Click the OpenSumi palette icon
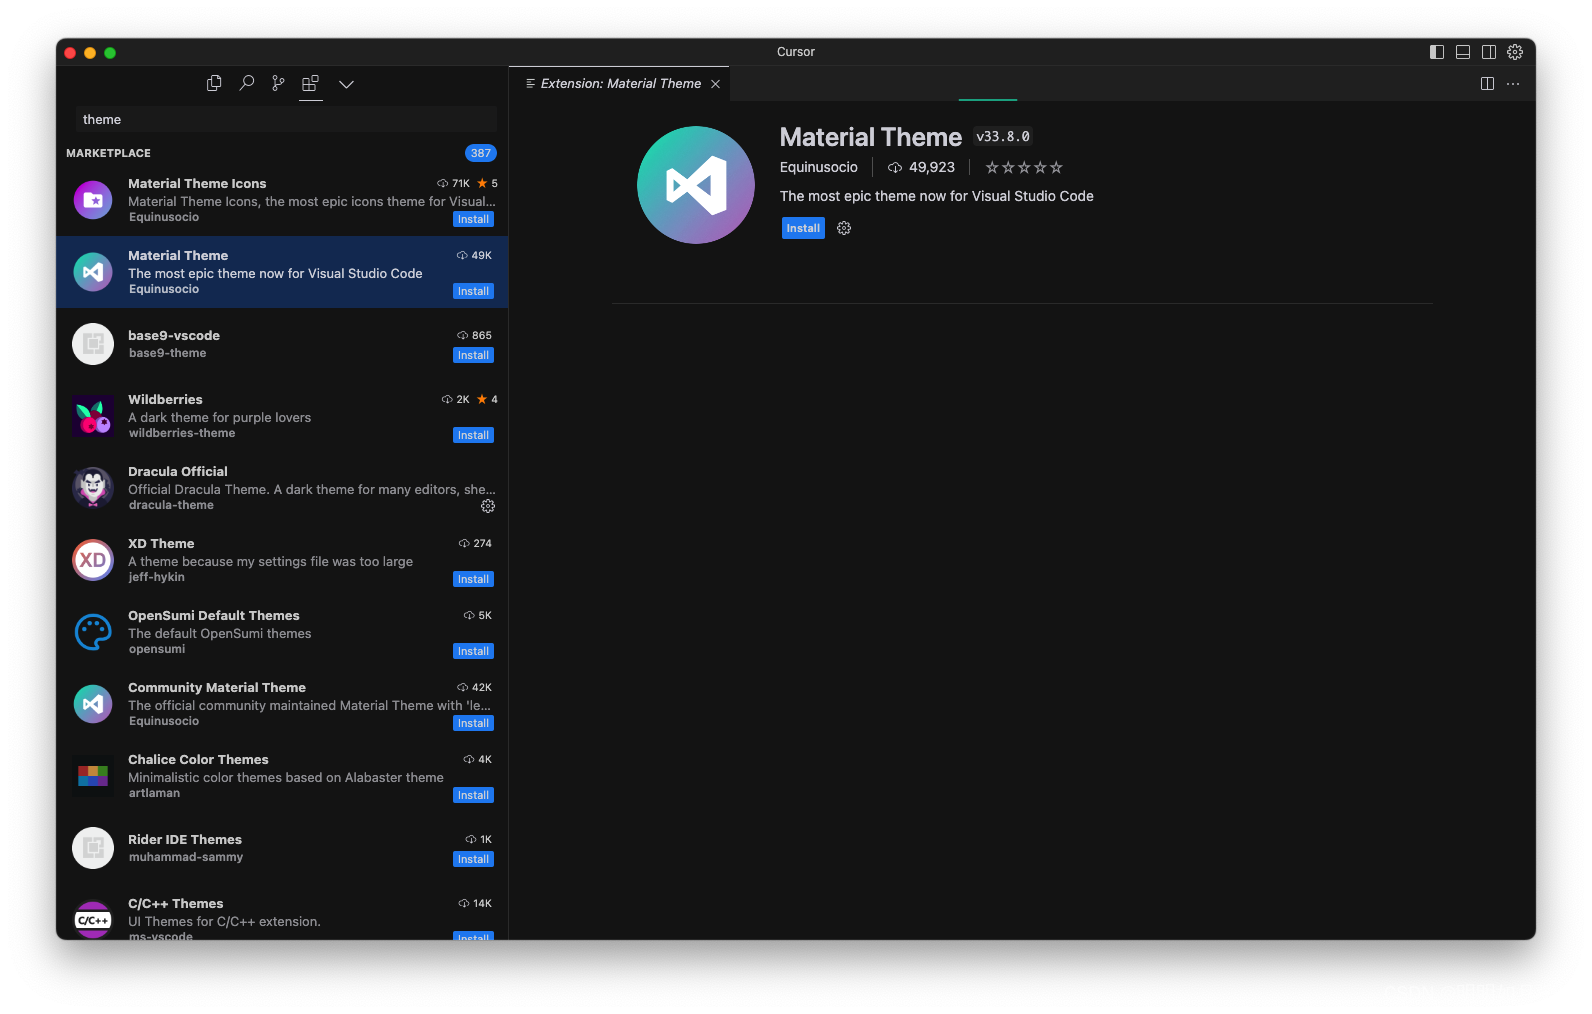Image resolution: width=1592 pixels, height=1014 pixels. [x=93, y=632]
